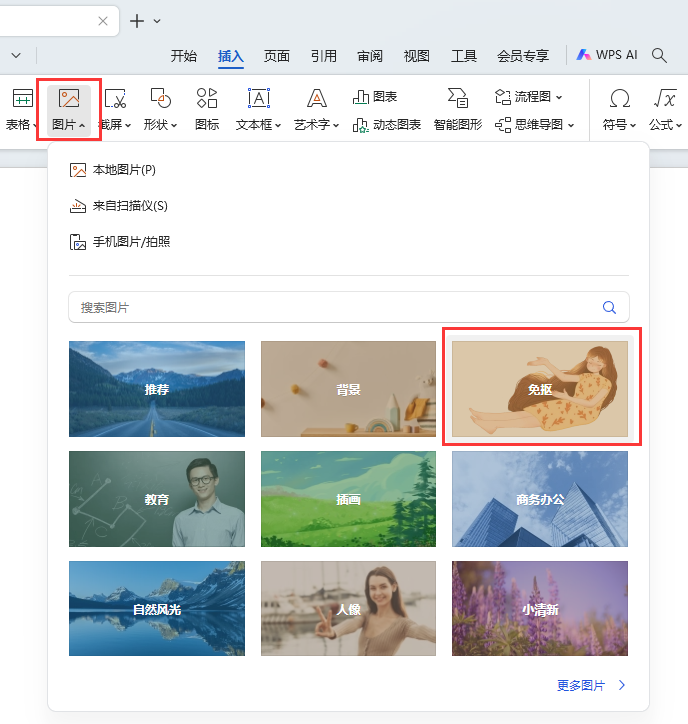Viewport: 688px width, 724px height.
Task: Open the 免抠 image category thumbnail
Action: click(540, 389)
